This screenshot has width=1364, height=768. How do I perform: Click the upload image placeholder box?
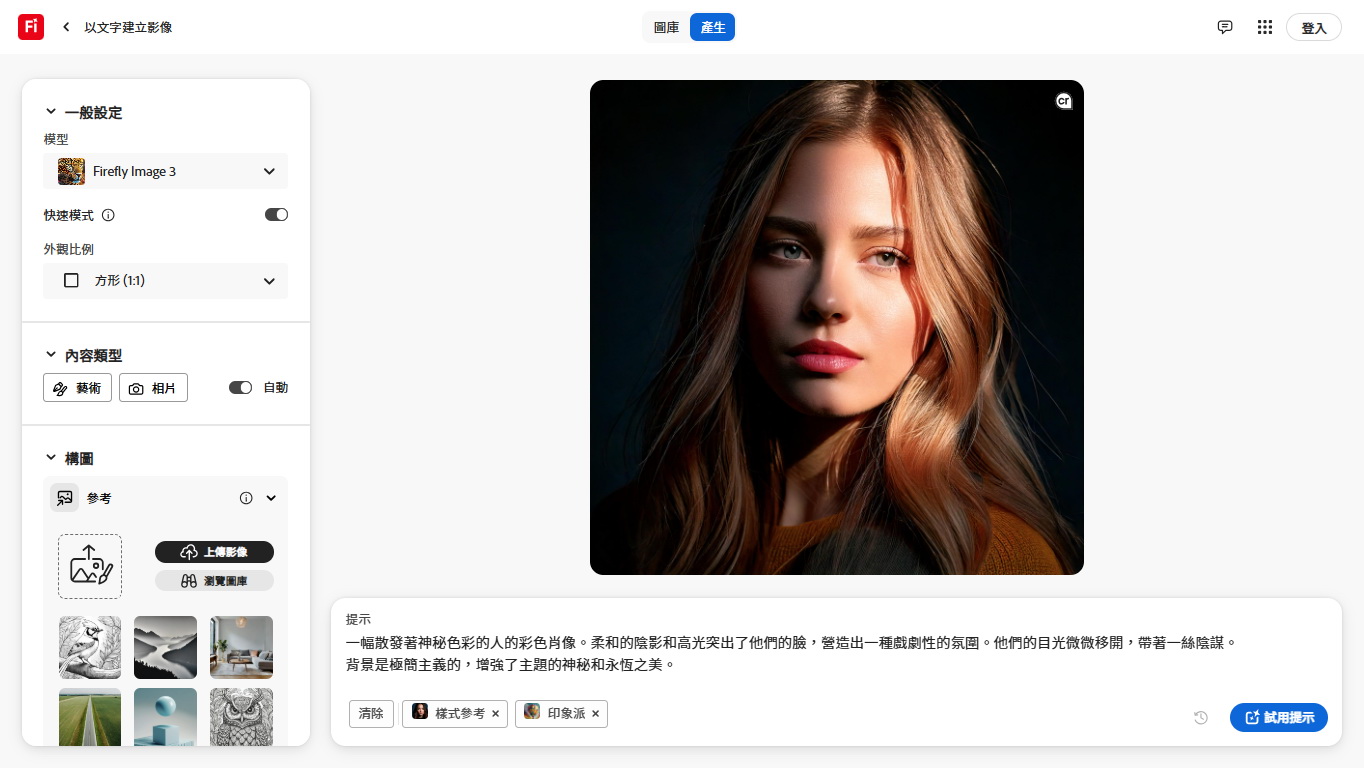click(x=90, y=566)
